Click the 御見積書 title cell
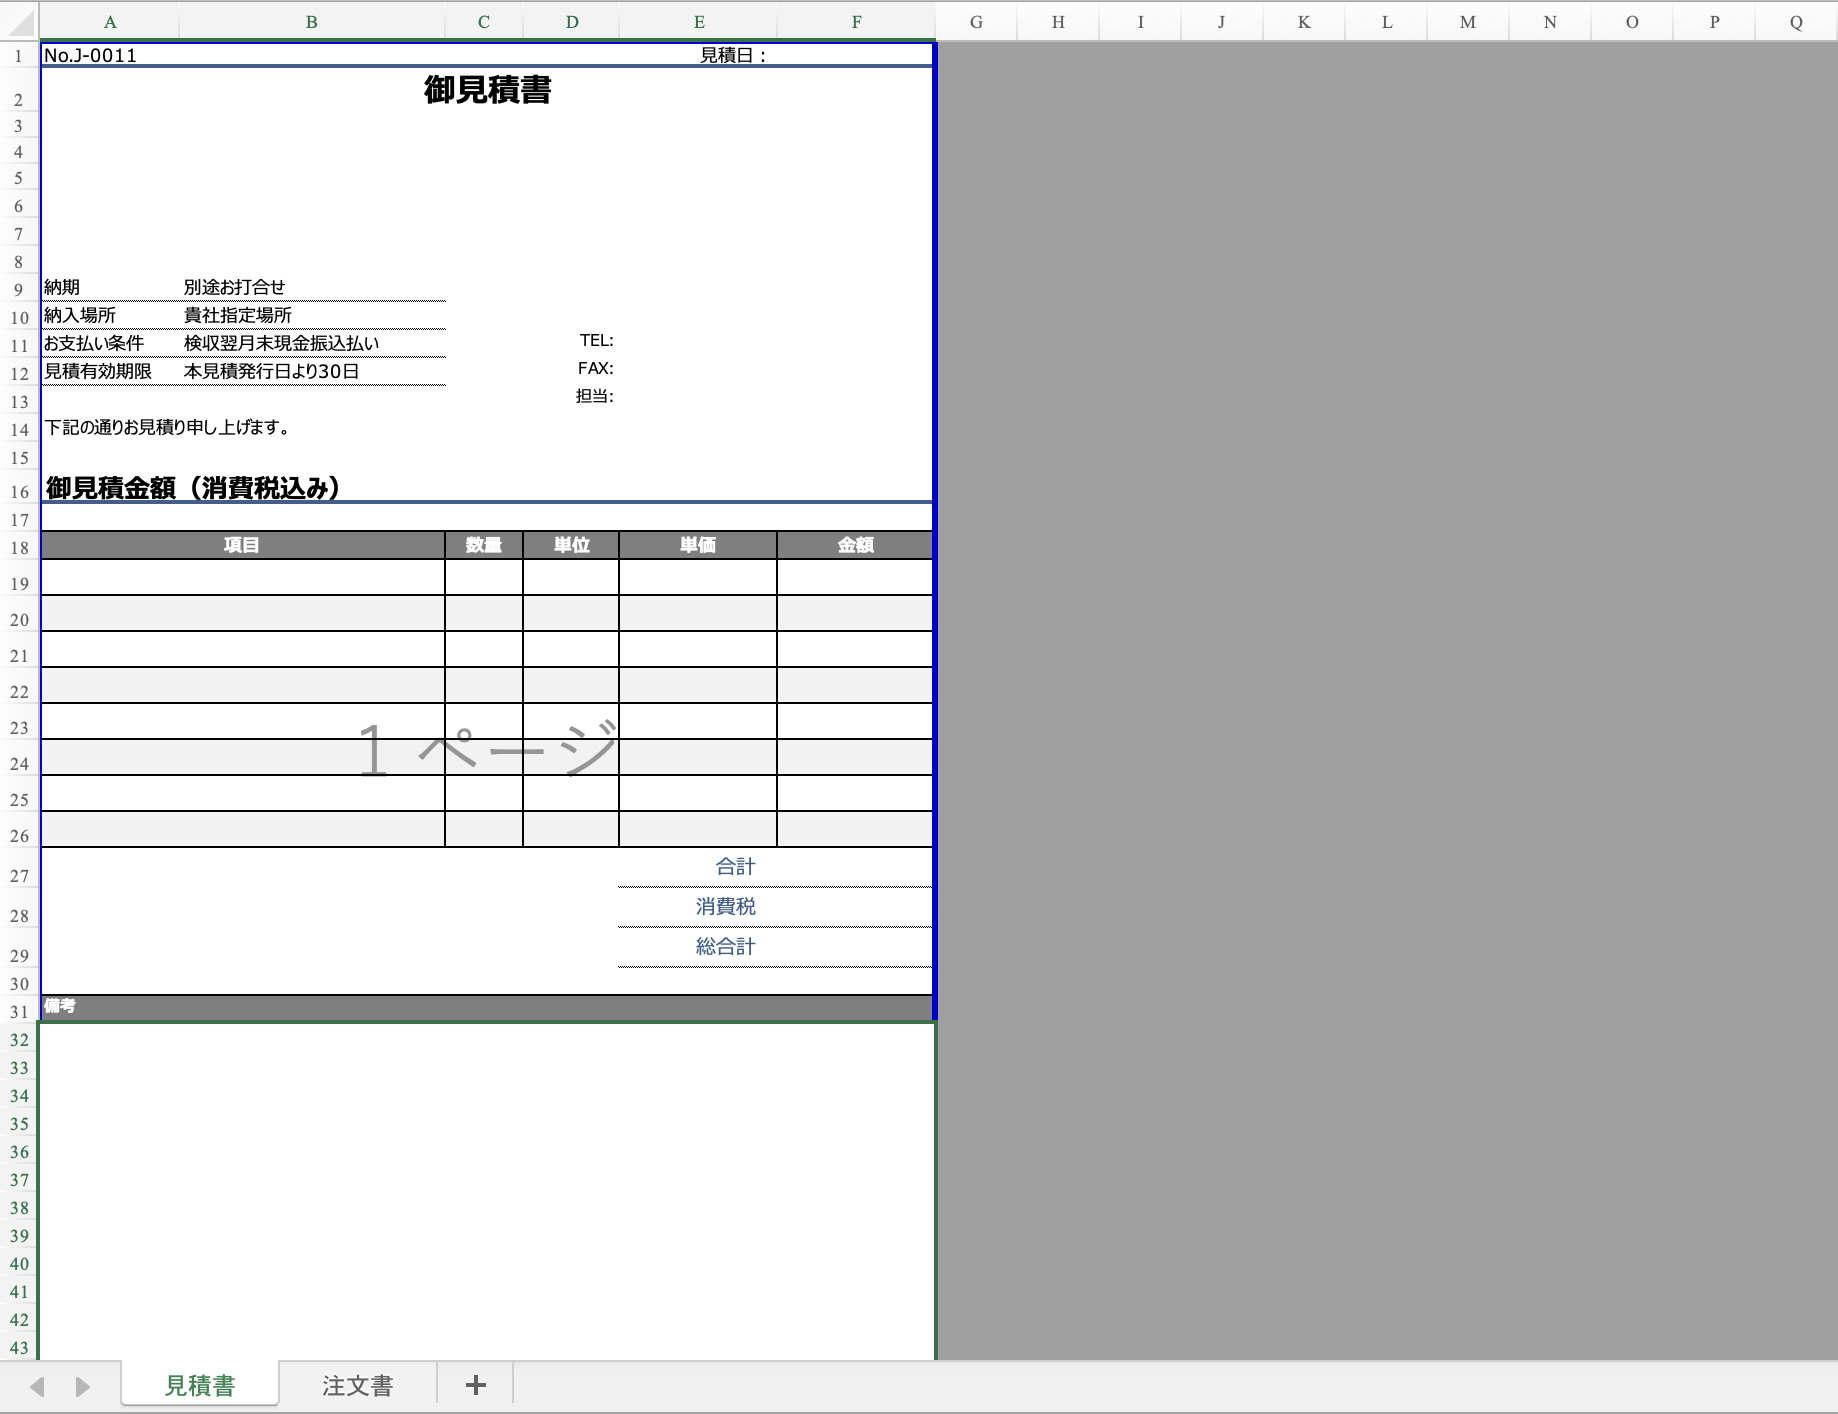 487,90
